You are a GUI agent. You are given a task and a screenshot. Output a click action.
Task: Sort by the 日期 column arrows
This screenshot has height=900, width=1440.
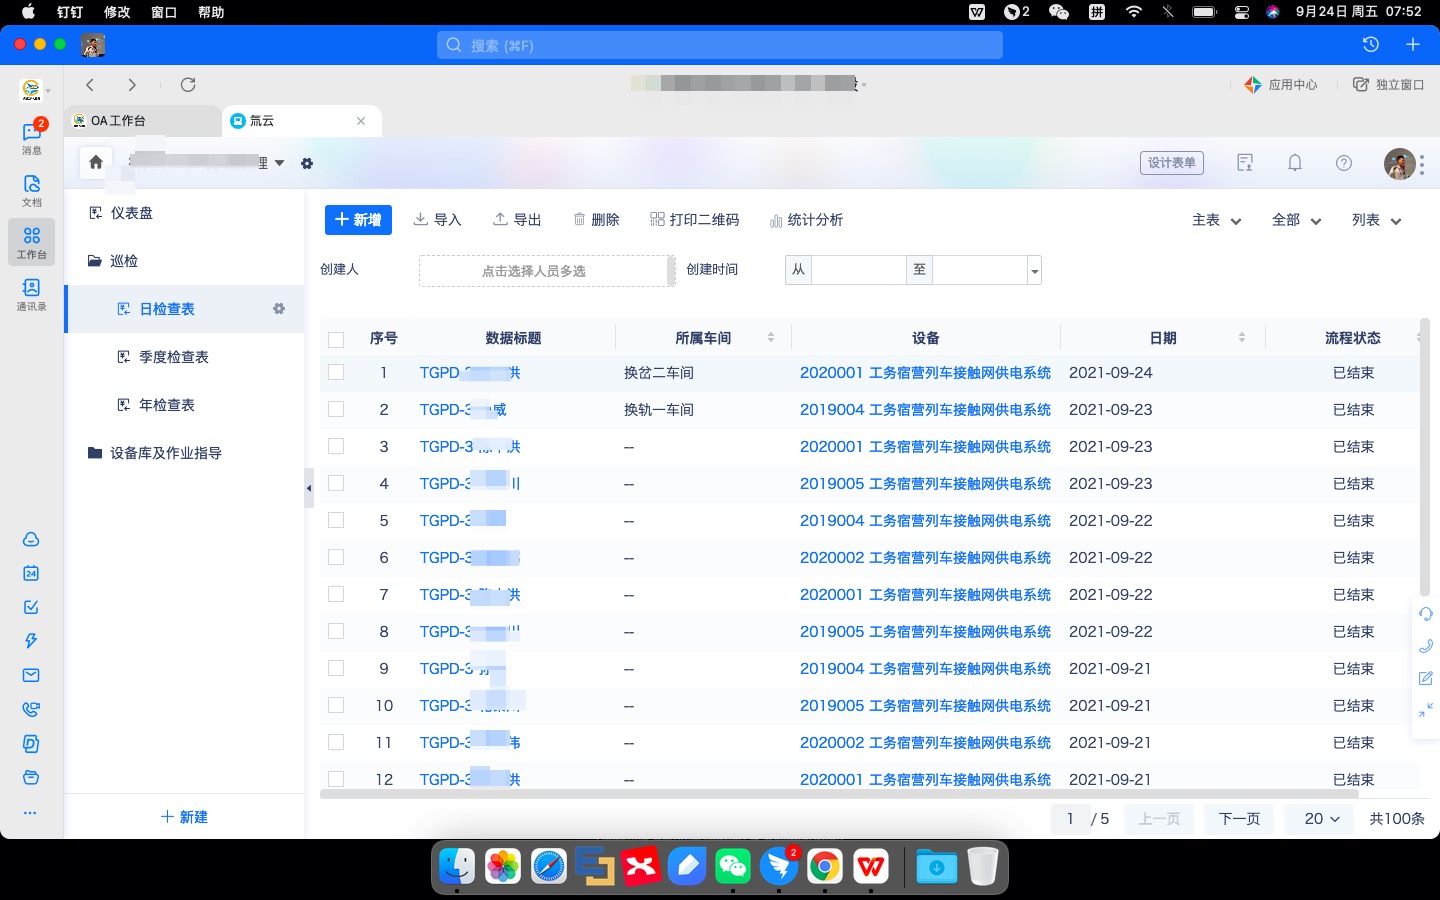(x=1242, y=338)
